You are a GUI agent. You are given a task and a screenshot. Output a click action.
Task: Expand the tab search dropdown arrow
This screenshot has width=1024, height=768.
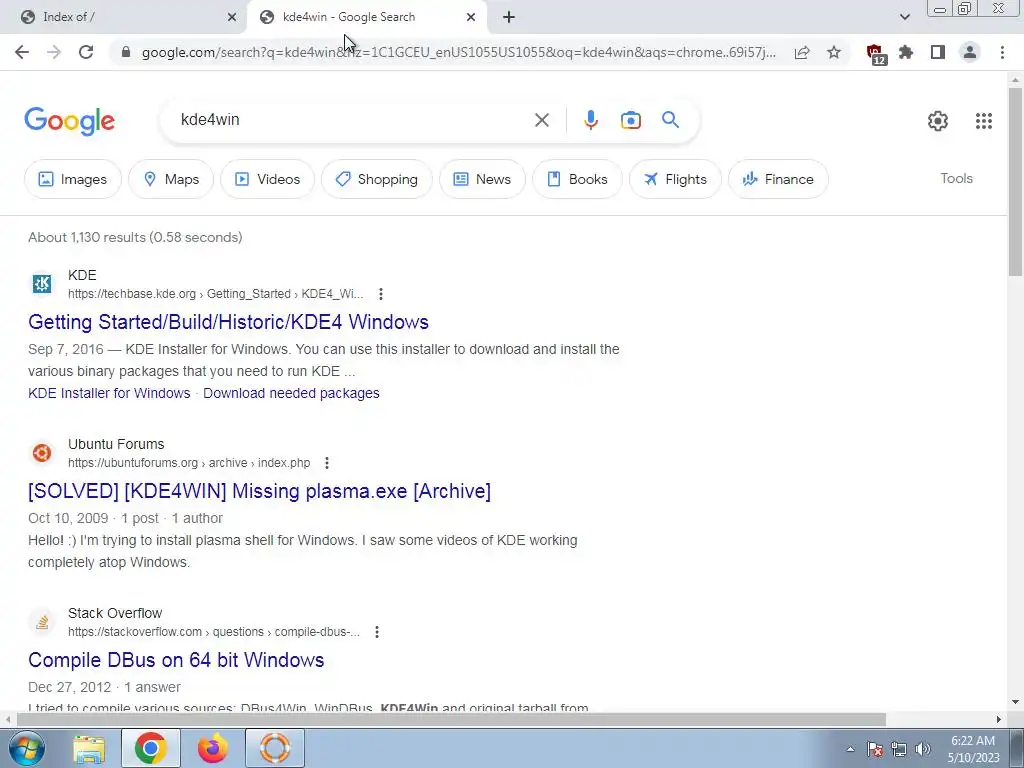(x=904, y=17)
